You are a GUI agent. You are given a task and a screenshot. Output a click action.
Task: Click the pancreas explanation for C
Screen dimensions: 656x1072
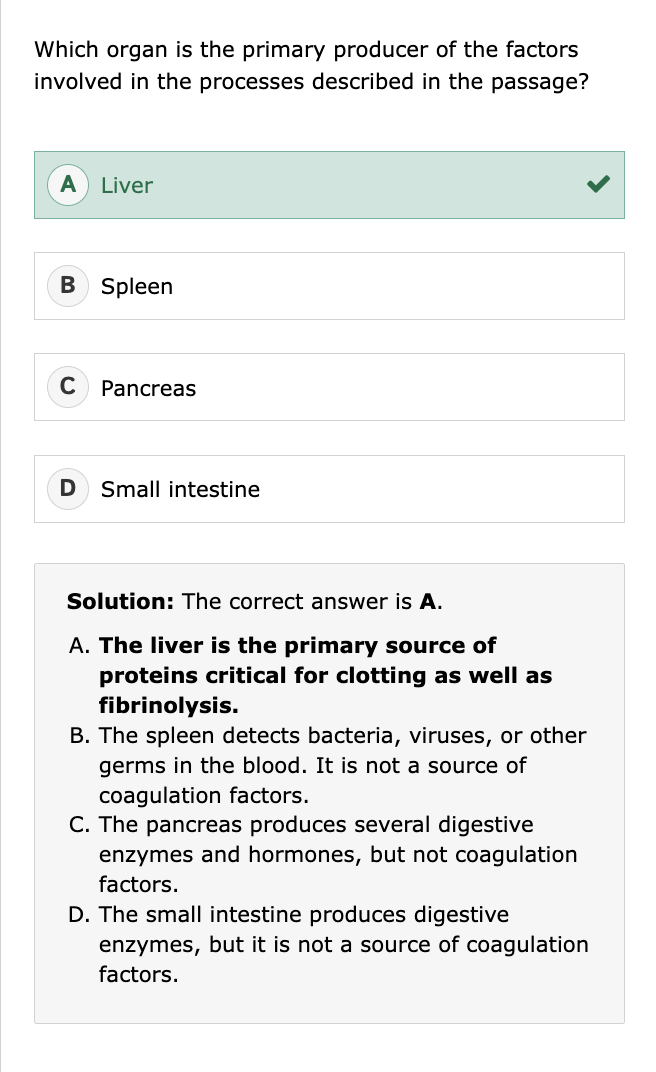[x=338, y=854]
